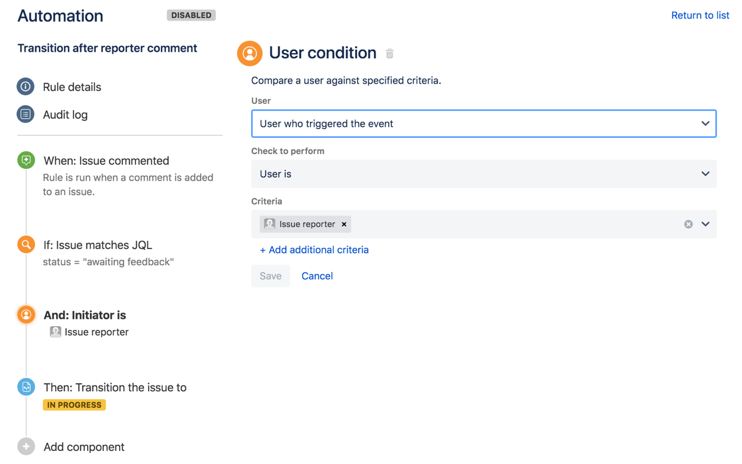Remove the Issue reporter criteria tag

click(x=344, y=224)
